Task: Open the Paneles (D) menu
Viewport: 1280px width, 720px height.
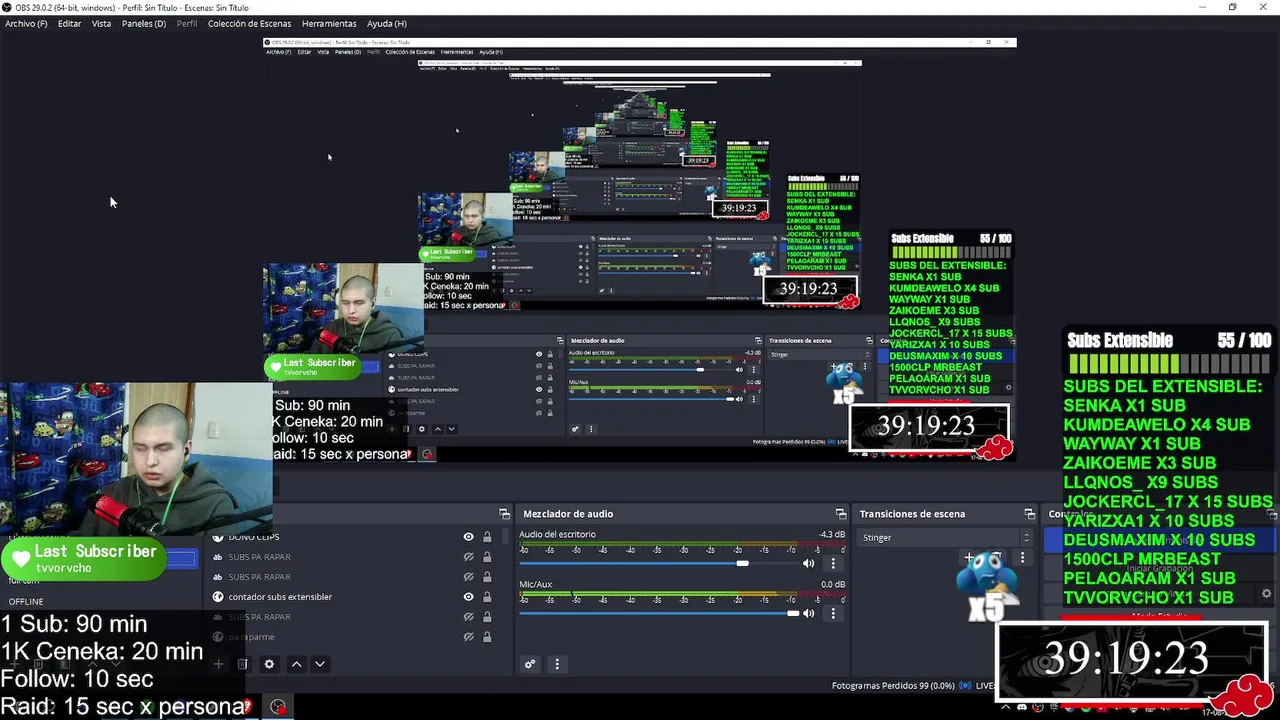Action: 143,23
